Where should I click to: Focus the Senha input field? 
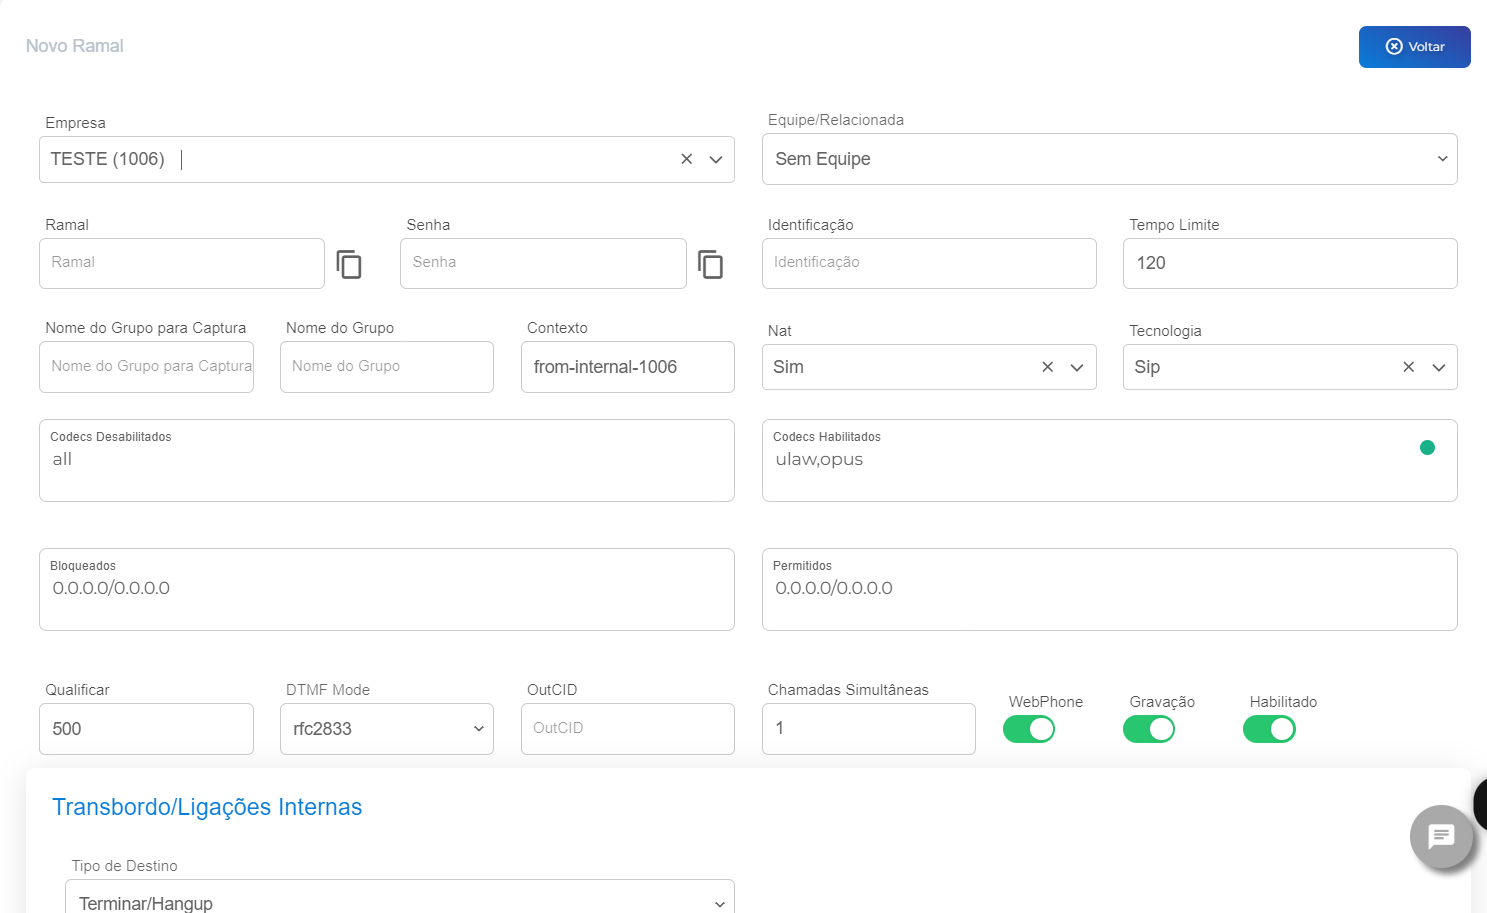pyautogui.click(x=543, y=263)
